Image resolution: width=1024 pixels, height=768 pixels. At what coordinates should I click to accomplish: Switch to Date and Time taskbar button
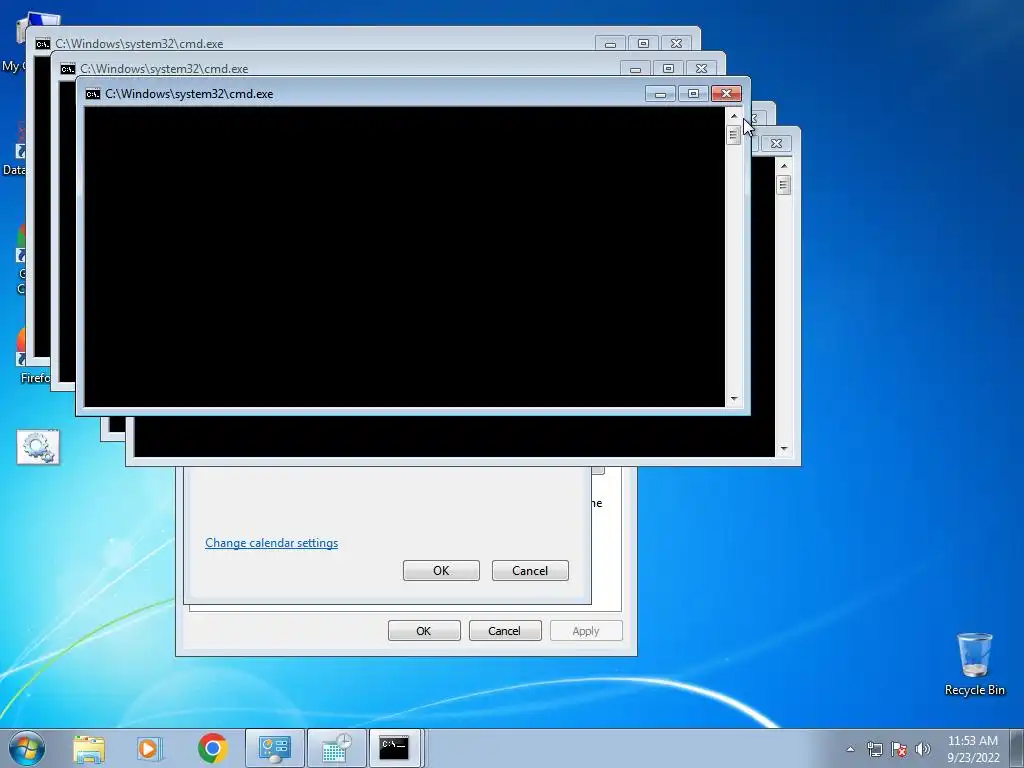(x=336, y=748)
